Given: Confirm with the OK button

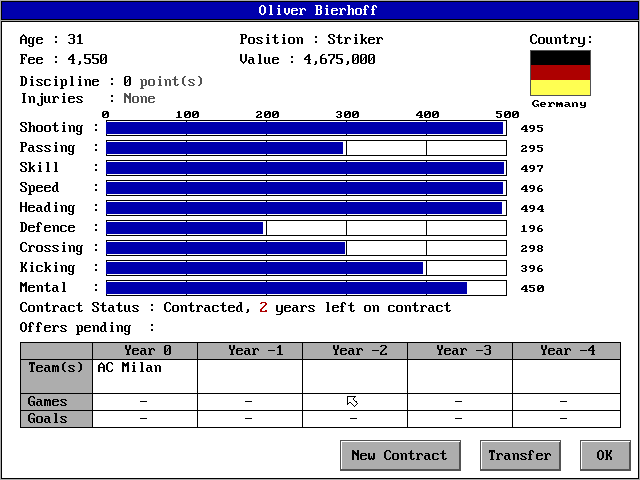Looking at the screenshot, I should coord(604,455).
